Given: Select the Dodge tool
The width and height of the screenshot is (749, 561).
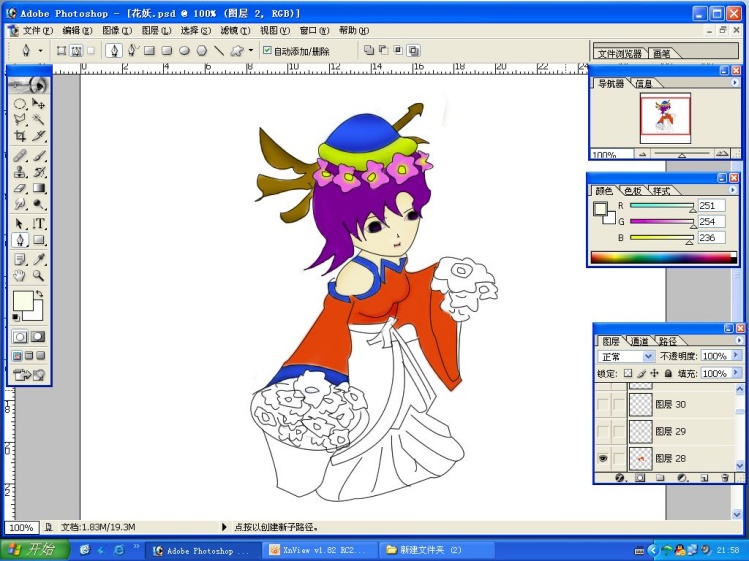Looking at the screenshot, I should (x=38, y=205).
